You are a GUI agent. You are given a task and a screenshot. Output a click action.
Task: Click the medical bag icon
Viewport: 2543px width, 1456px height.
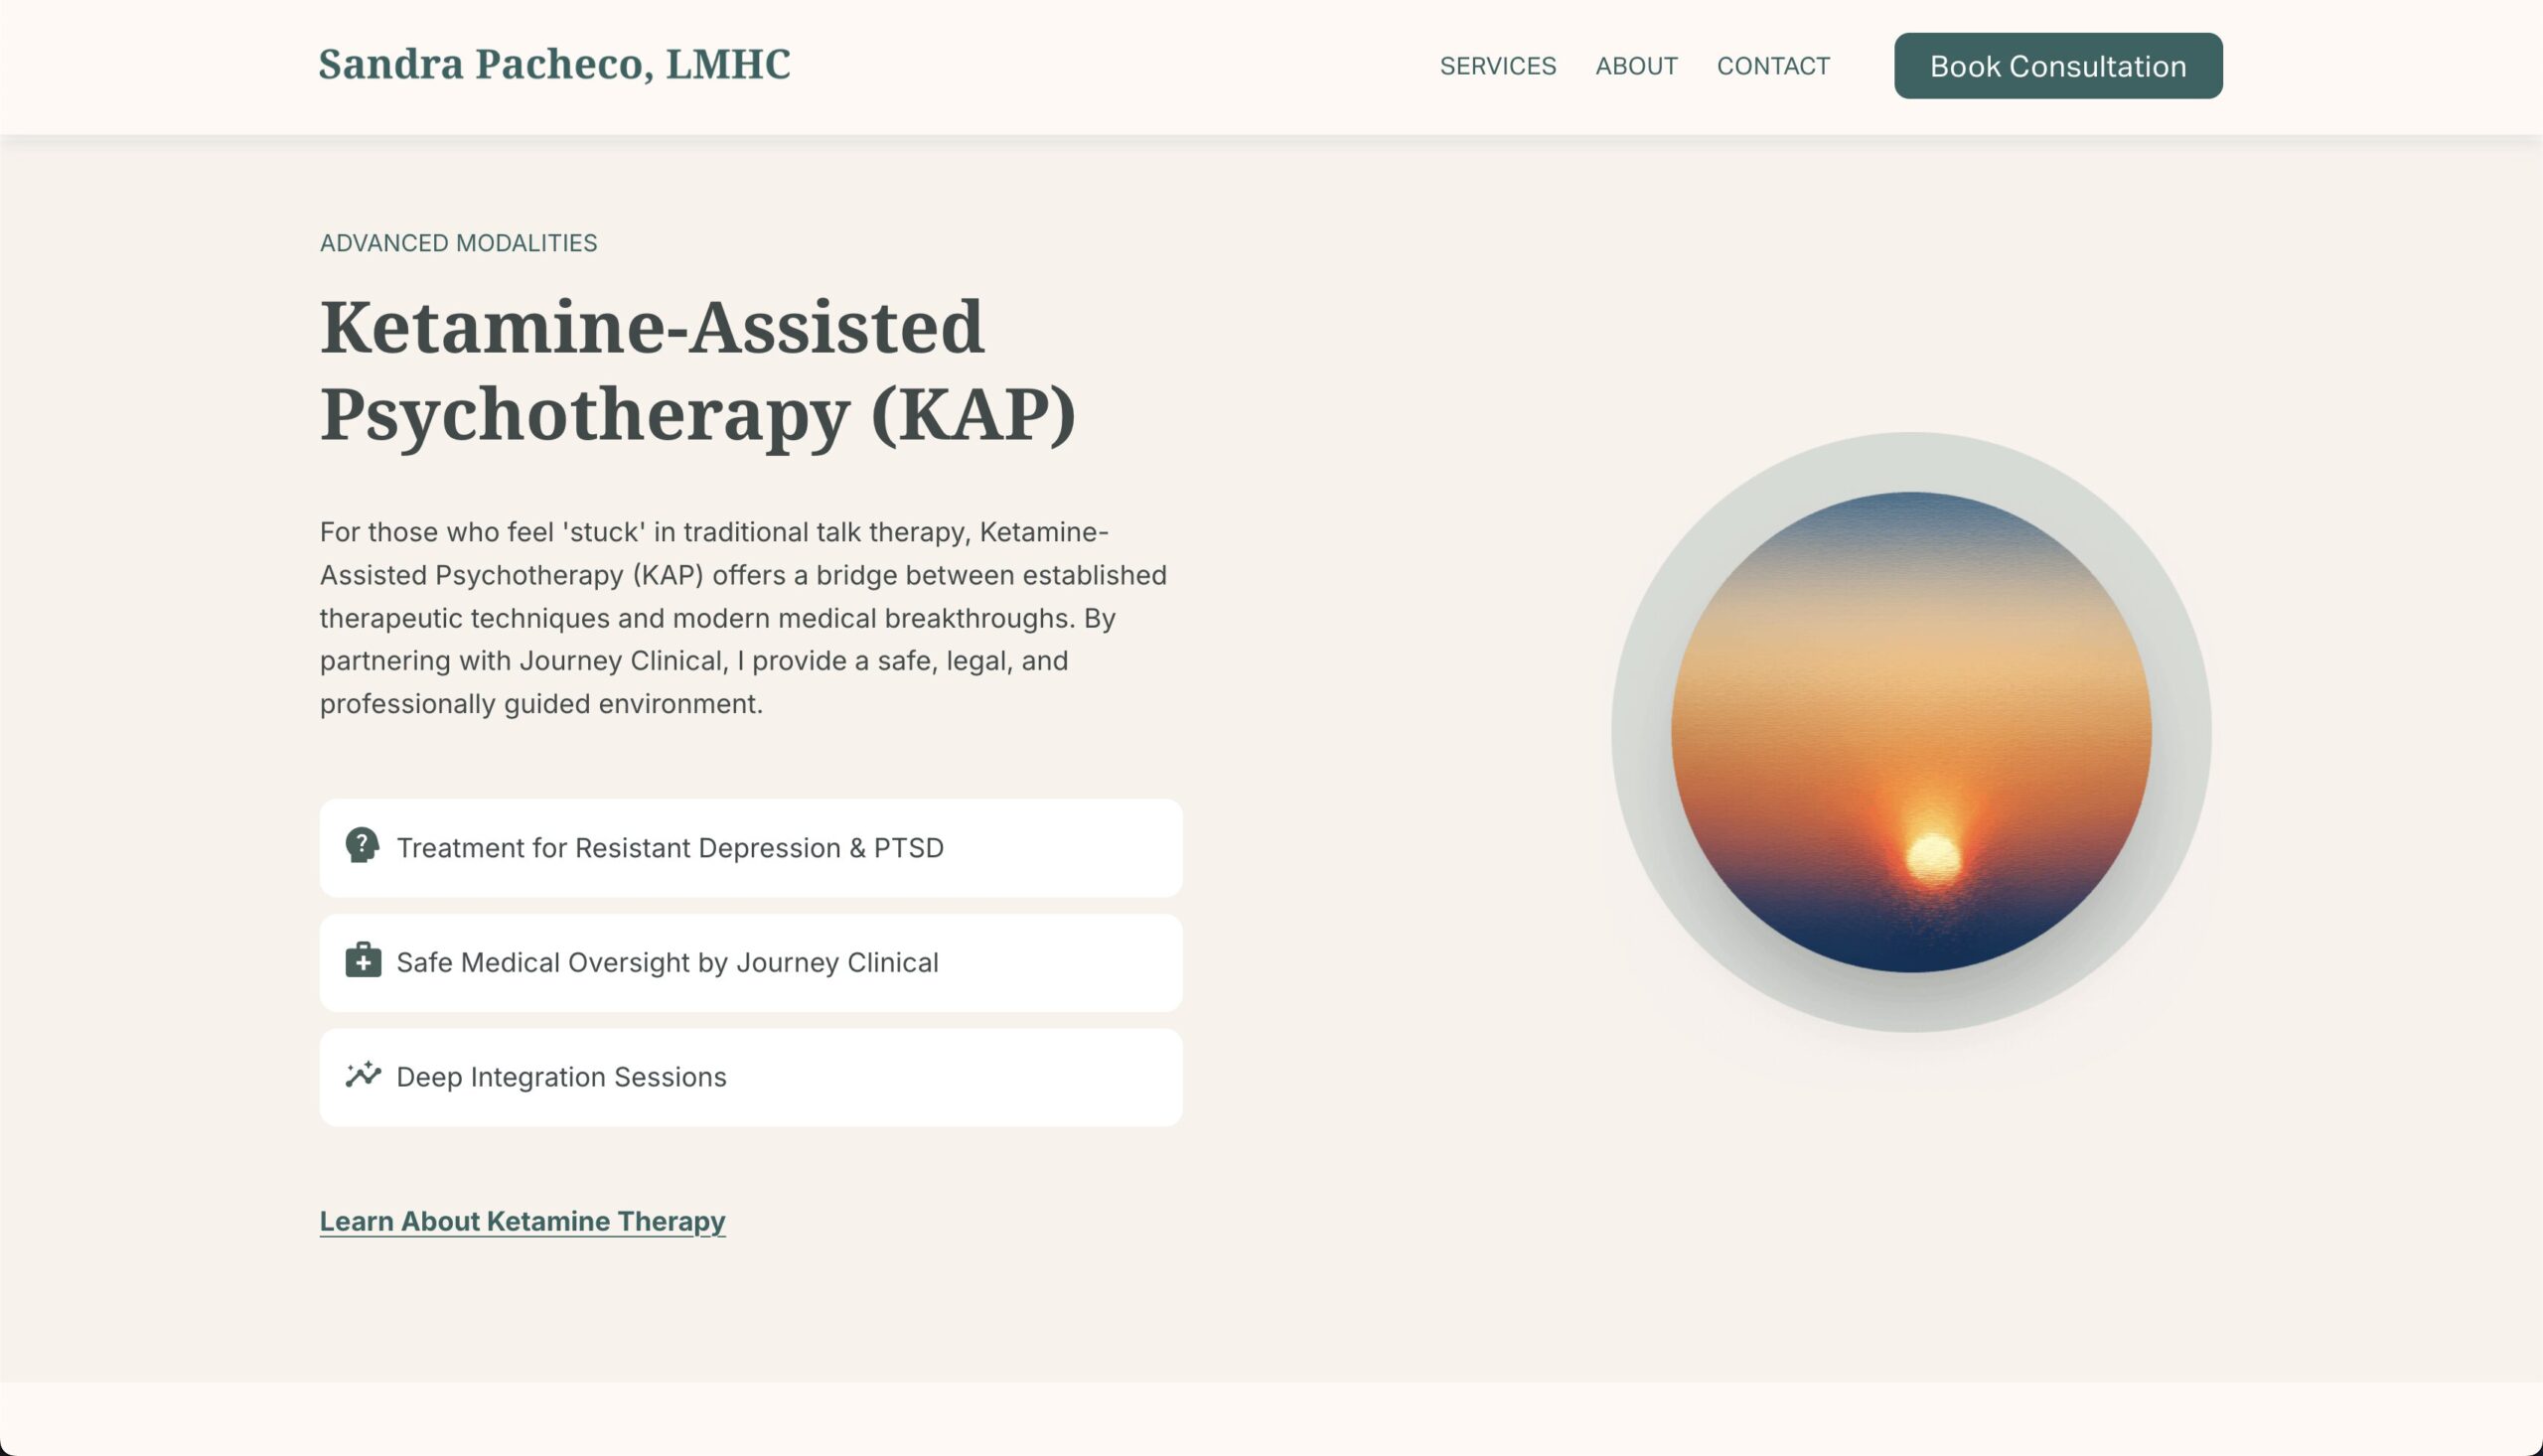pos(363,960)
